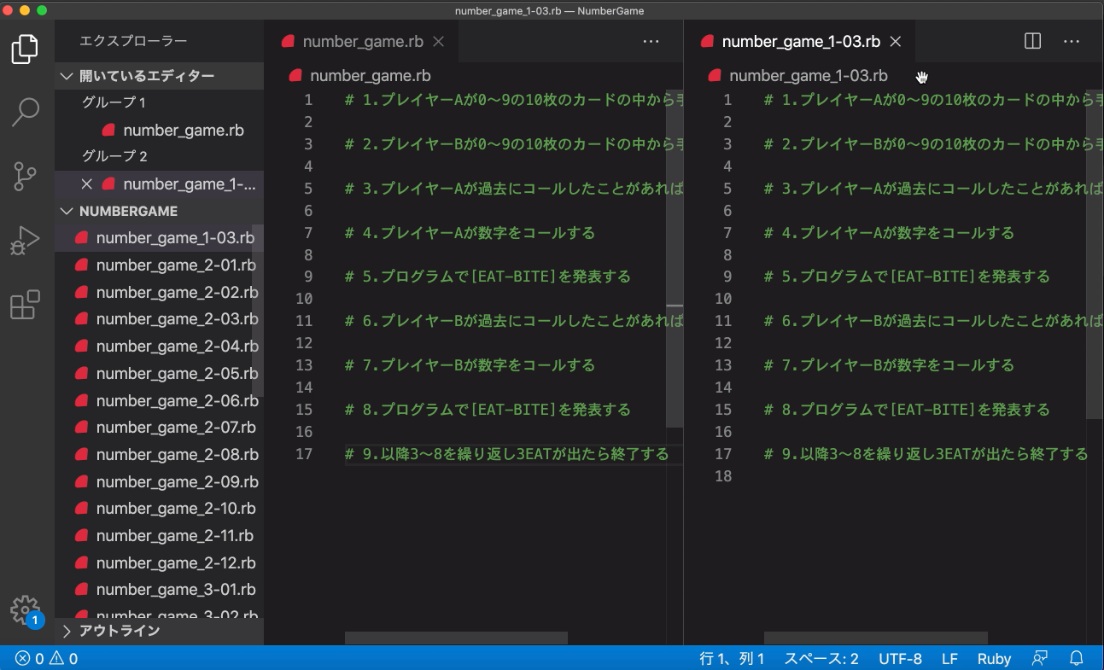Close the number_game_1-03.rb tab

pos(896,42)
